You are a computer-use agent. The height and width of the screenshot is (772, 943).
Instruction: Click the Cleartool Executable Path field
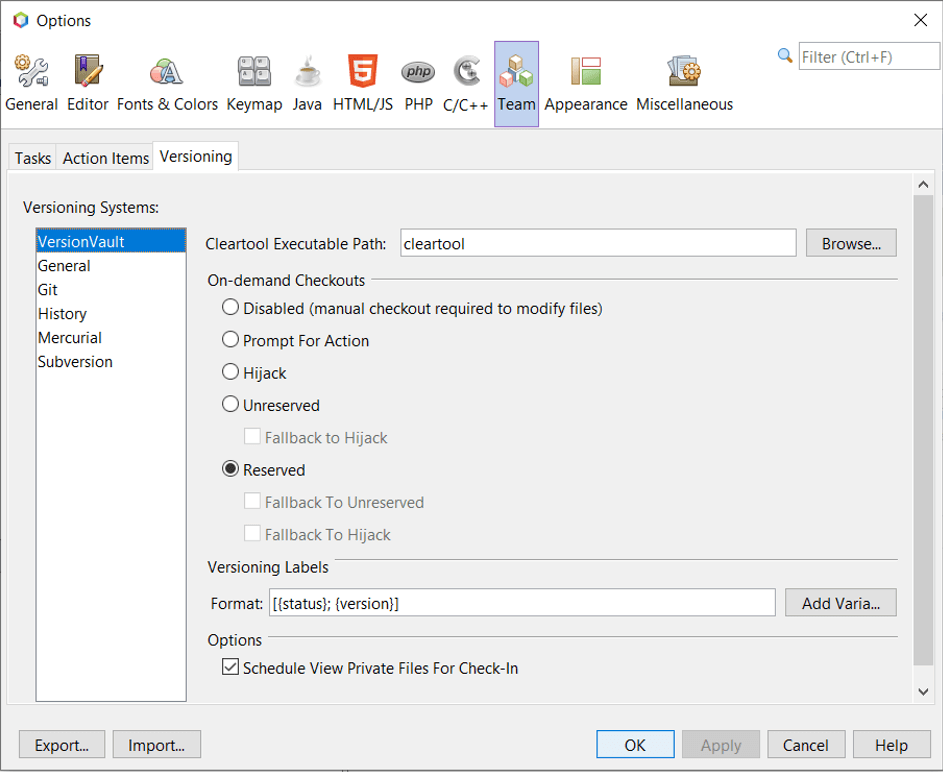click(598, 244)
